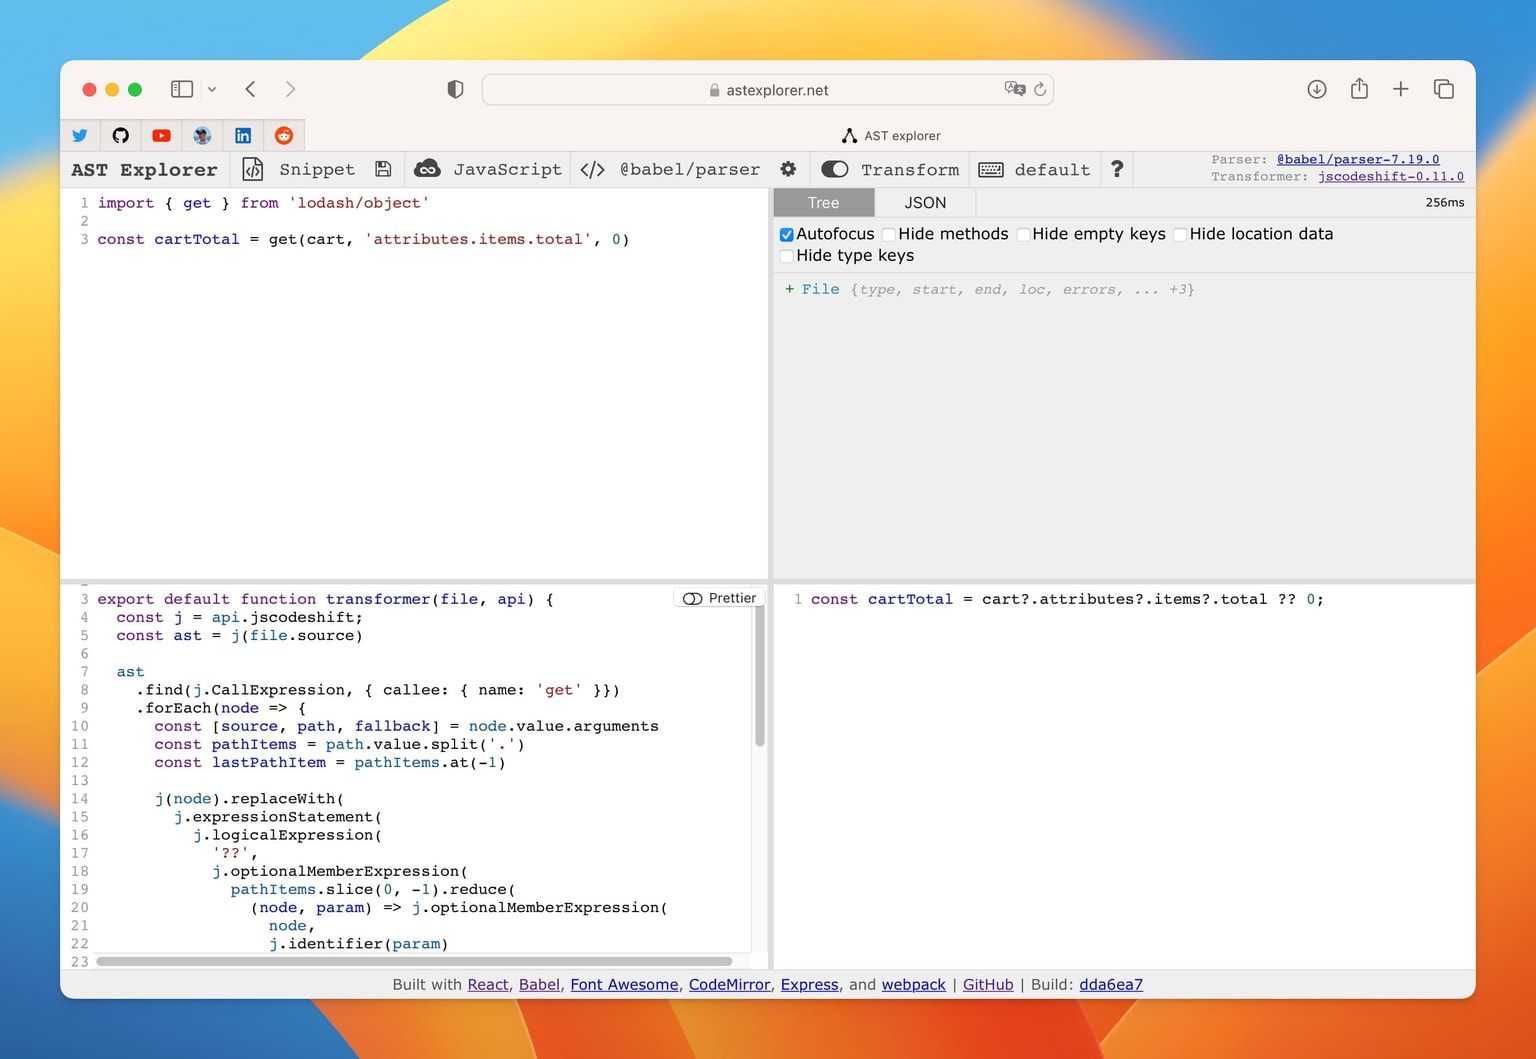This screenshot has width=1536, height=1059.
Task: Click the transformed output cartTotal line
Action: pyautogui.click(x=1067, y=599)
